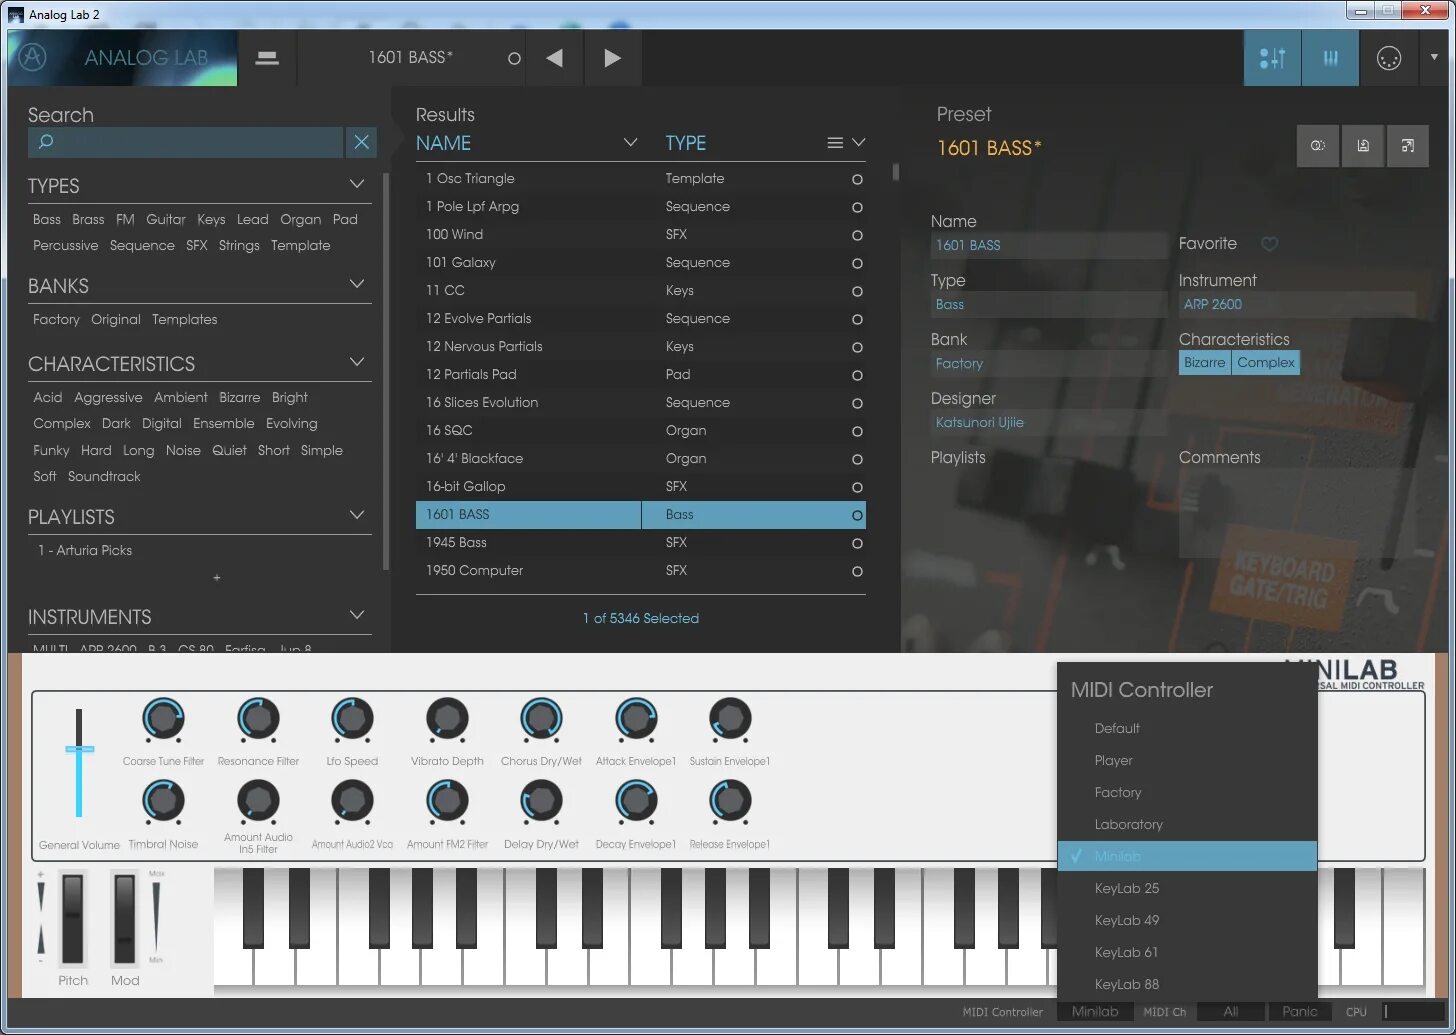Toggle favorite circle next to preset title

pos(514,59)
